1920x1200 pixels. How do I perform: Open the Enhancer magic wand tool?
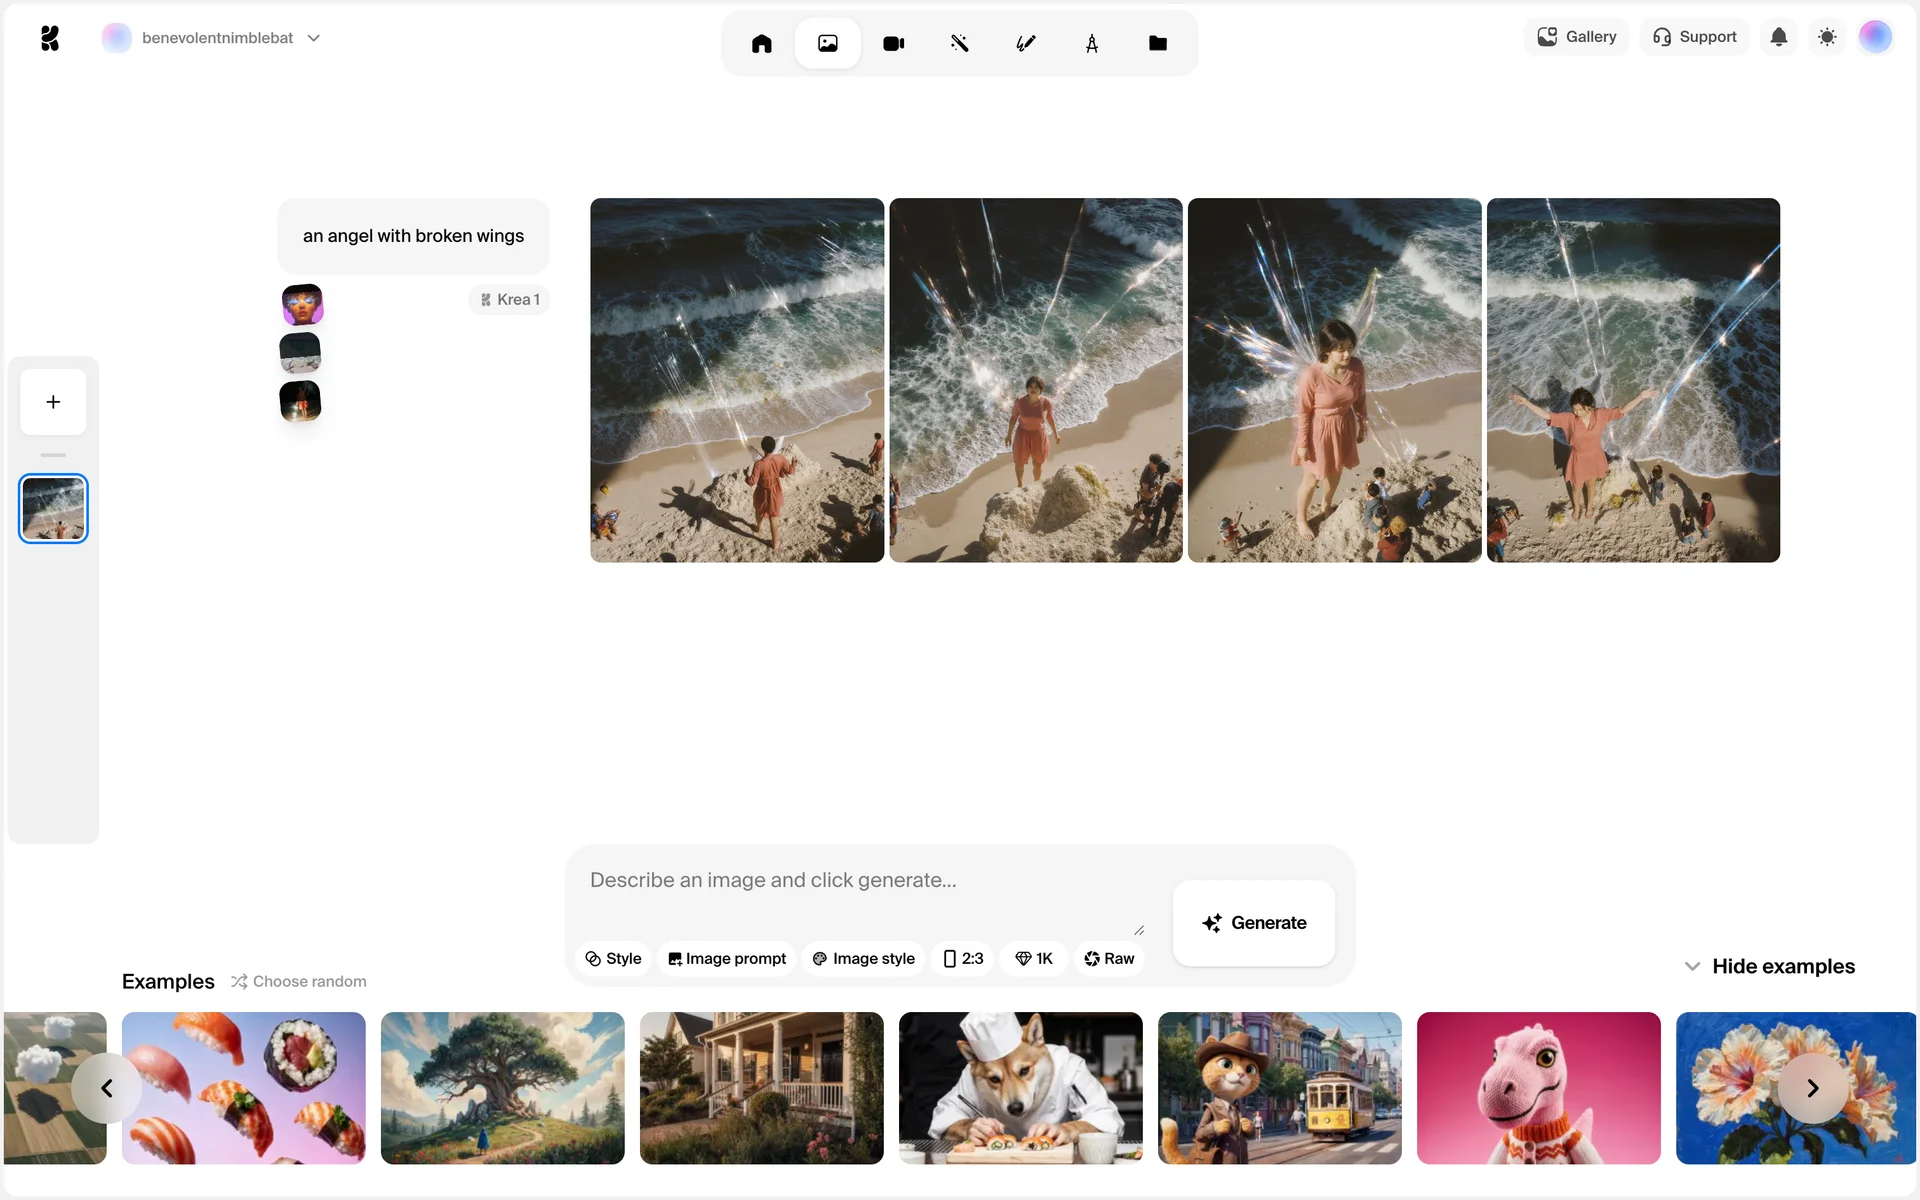[959, 43]
